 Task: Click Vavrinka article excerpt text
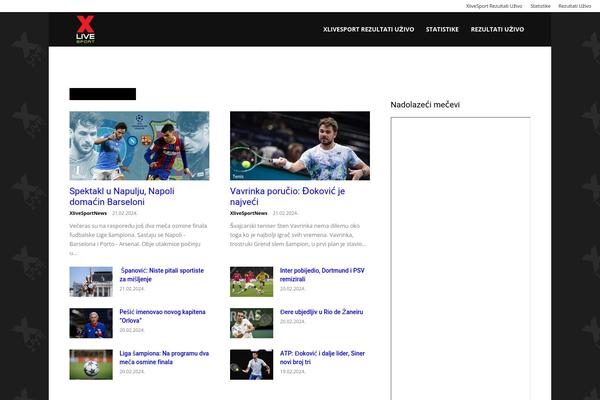point(298,235)
